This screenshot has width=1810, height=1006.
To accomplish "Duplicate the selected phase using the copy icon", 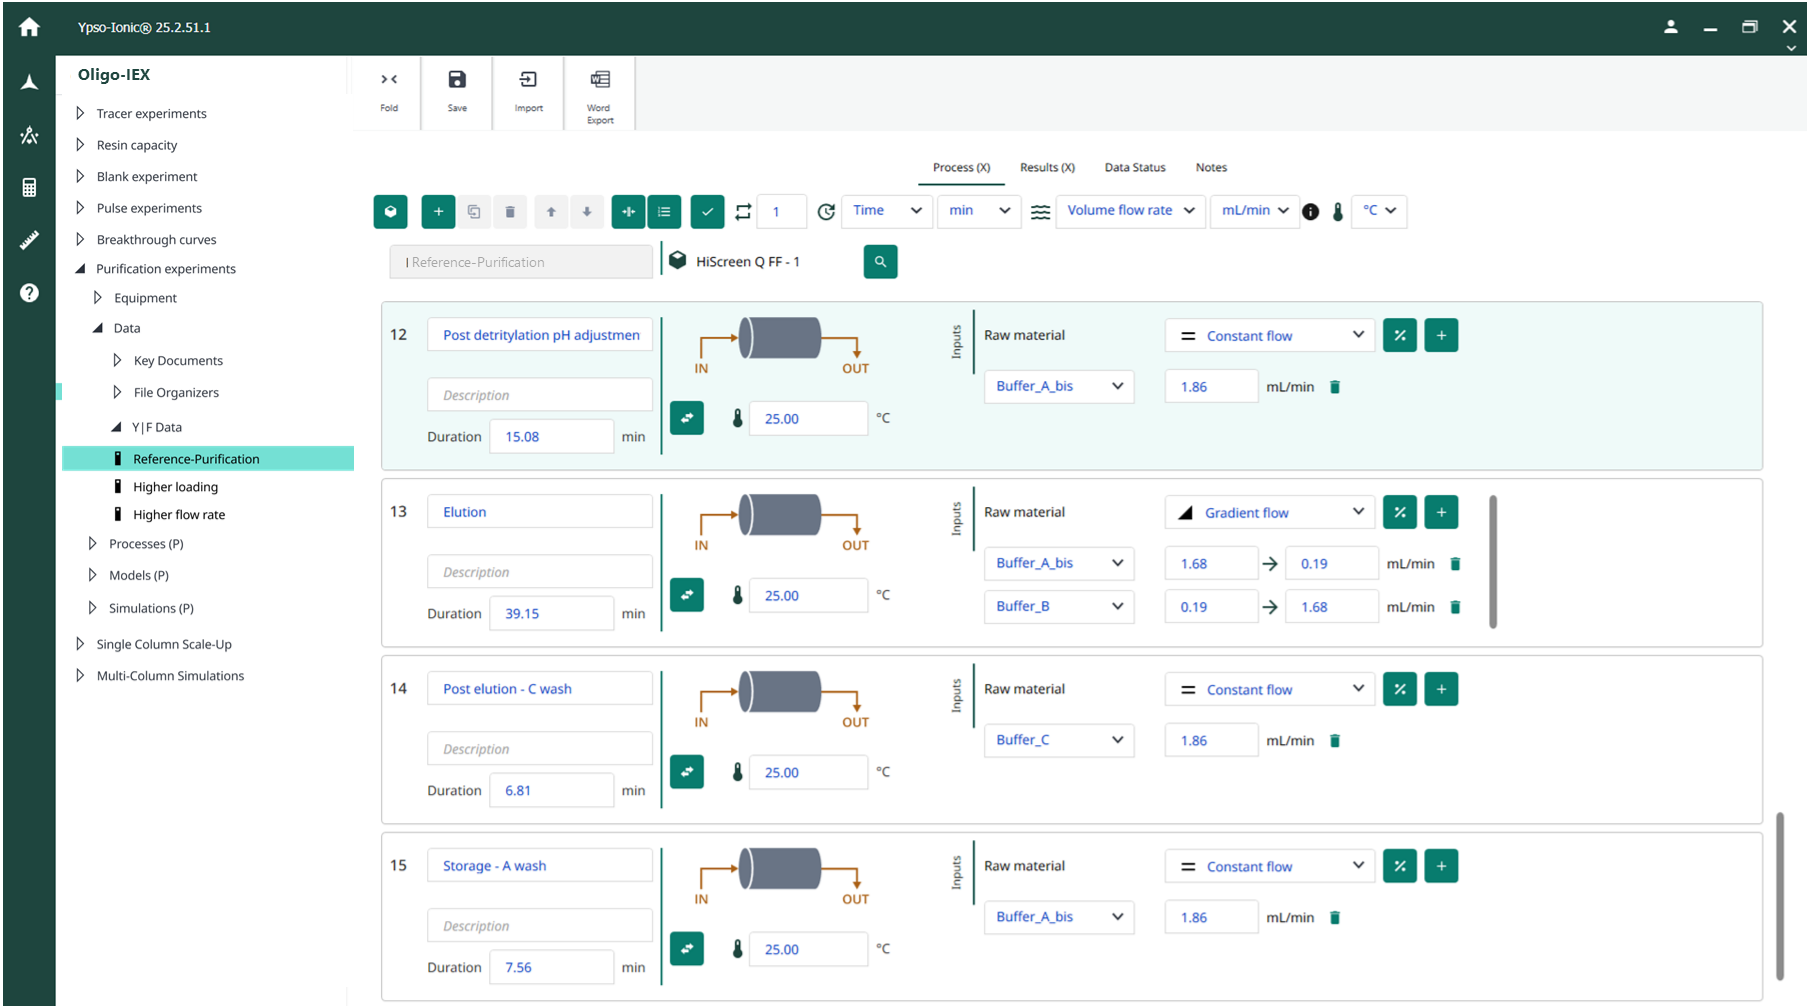I will click(473, 211).
